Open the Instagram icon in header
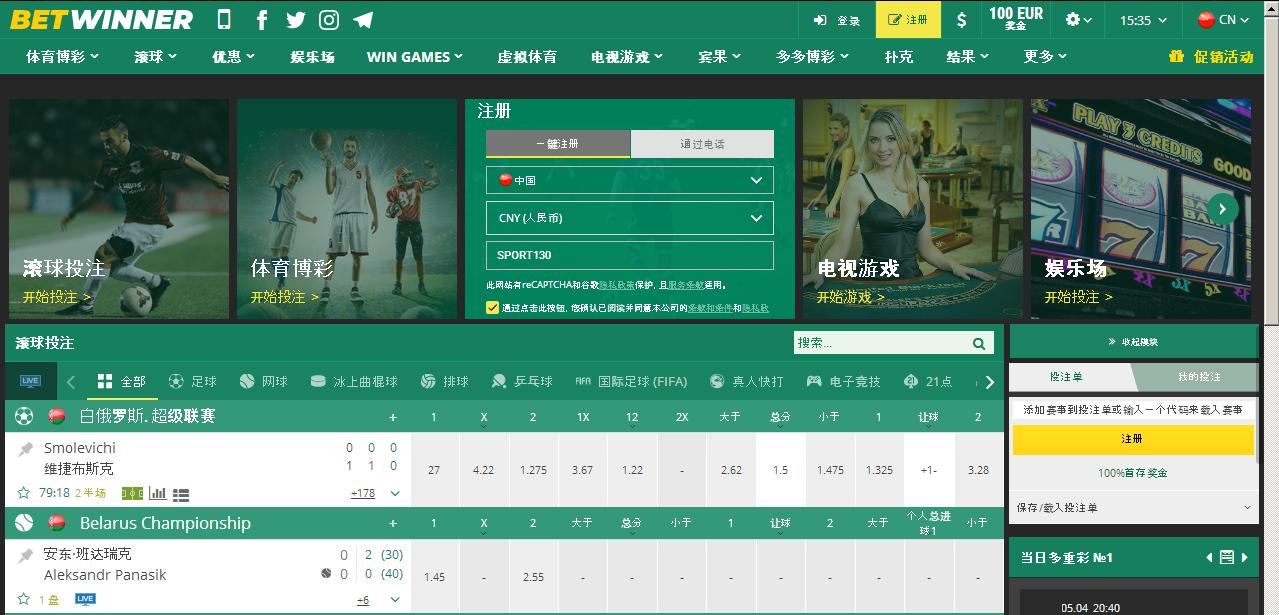The height and width of the screenshot is (615, 1279). point(329,19)
